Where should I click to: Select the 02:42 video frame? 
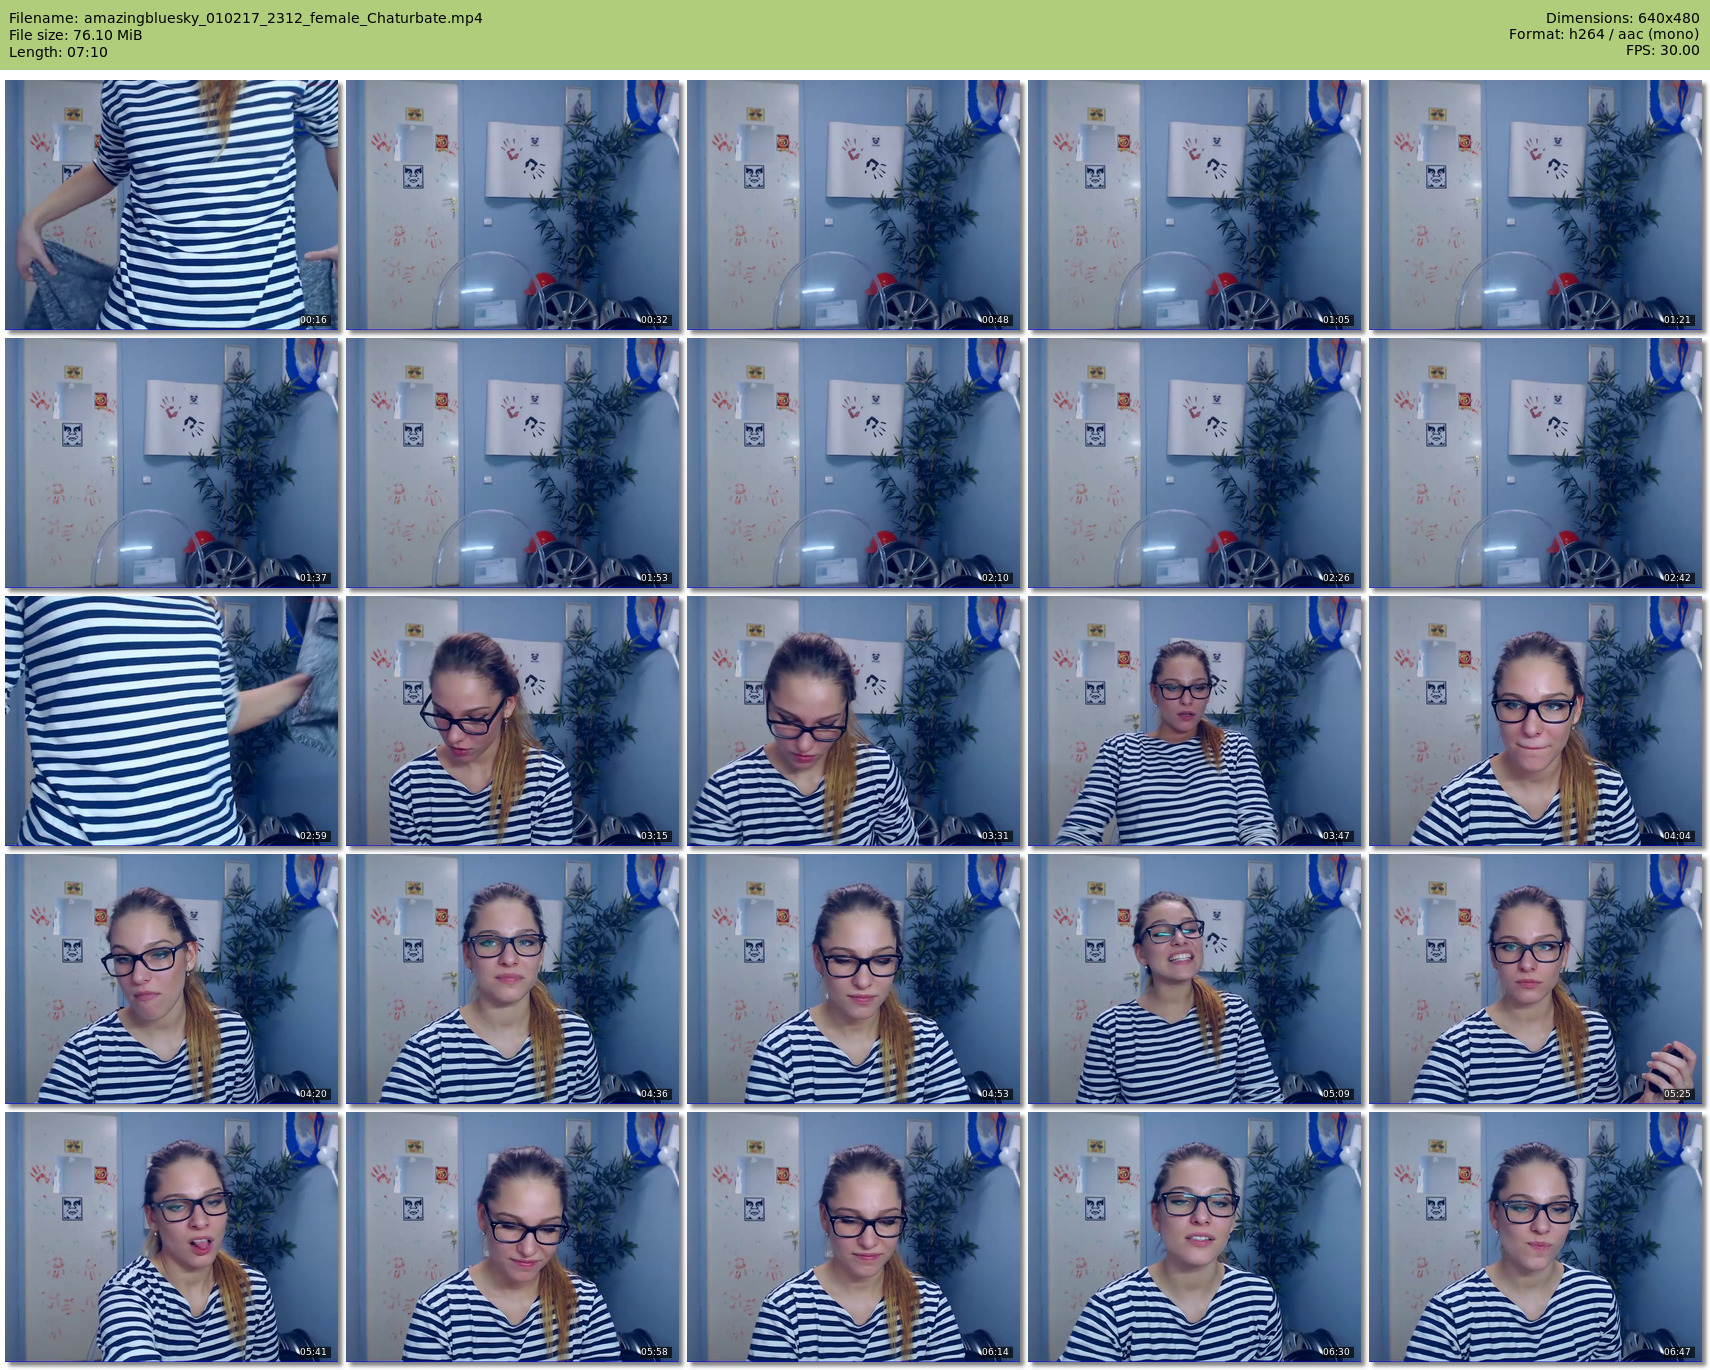(1536, 463)
